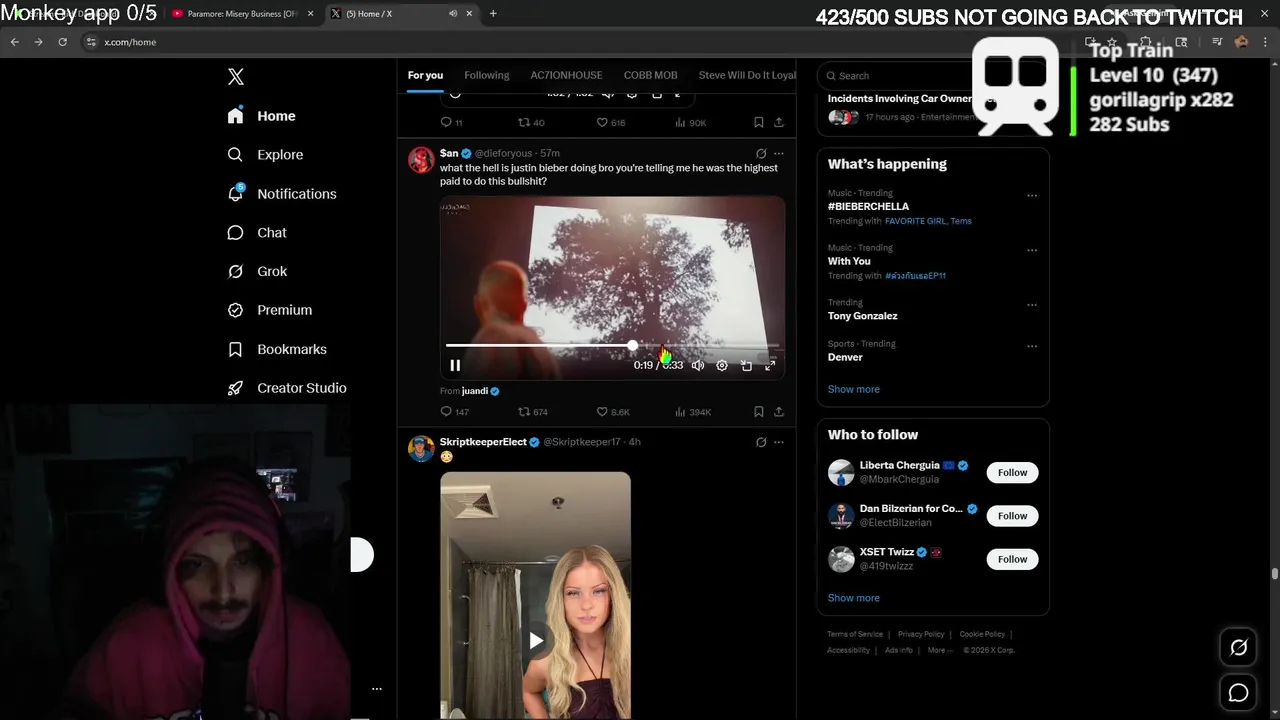The image size is (1280, 720).
Task: Open more options for Denver trend
Action: [x=1032, y=346]
